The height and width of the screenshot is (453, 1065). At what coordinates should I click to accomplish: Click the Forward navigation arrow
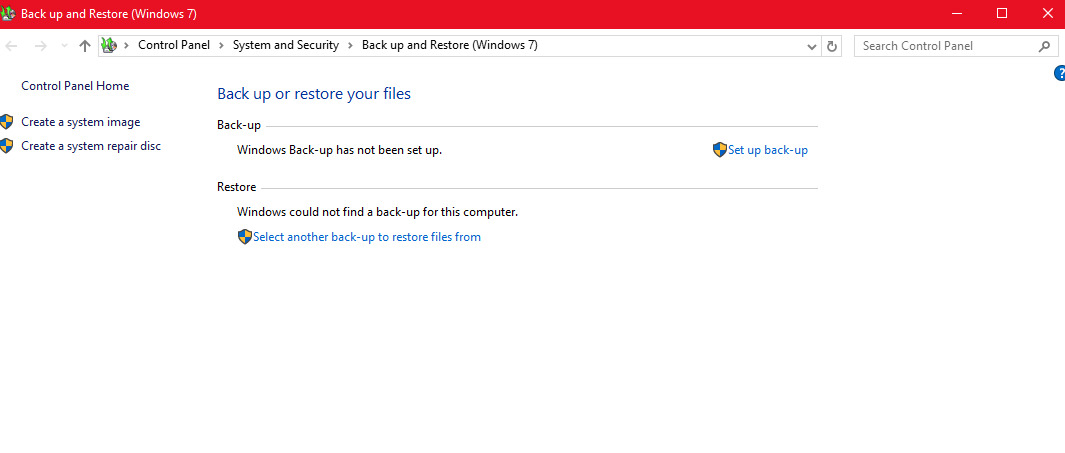pos(41,46)
